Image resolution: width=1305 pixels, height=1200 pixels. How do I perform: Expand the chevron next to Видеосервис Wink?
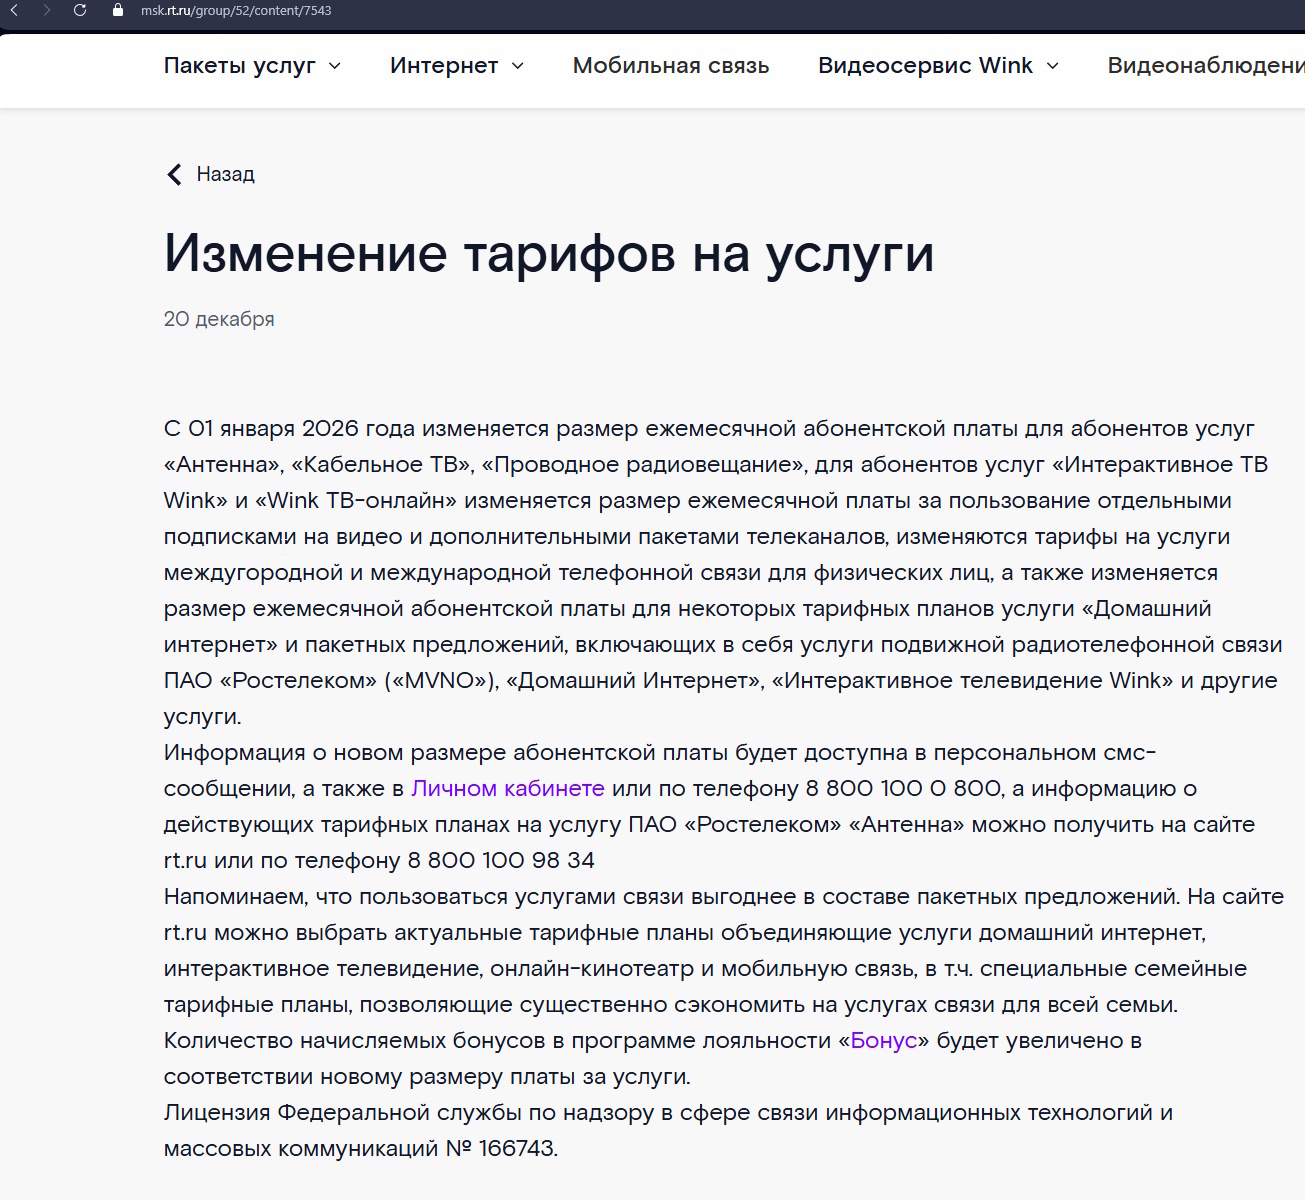point(1052,66)
